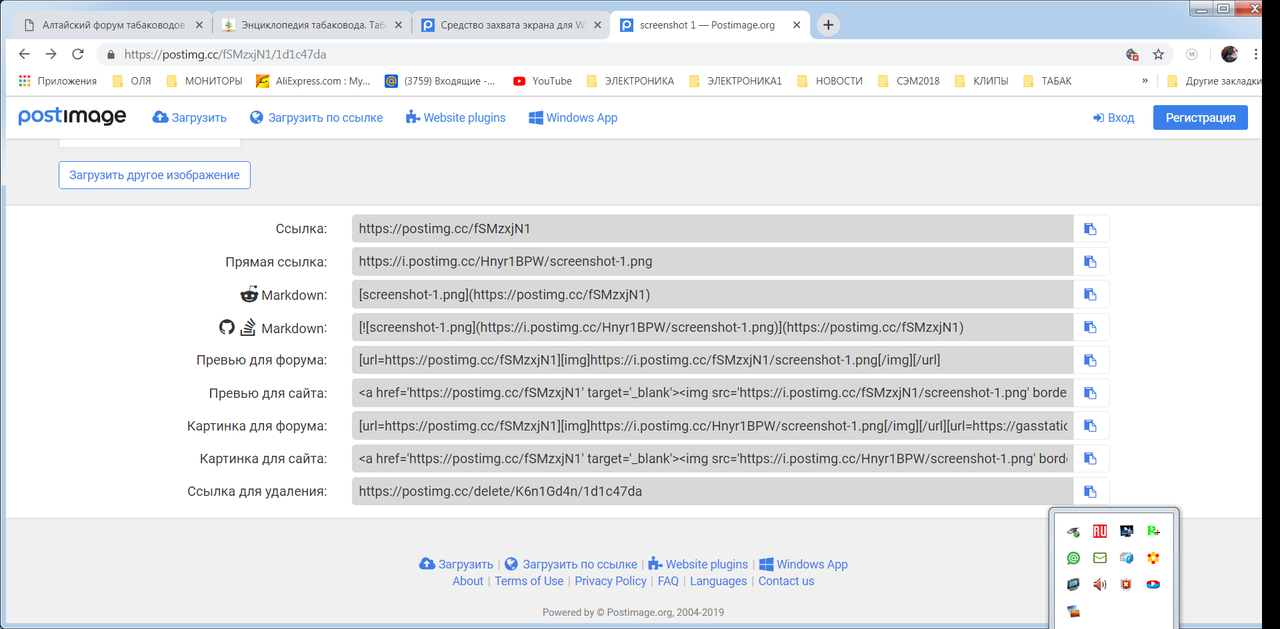Open the YouTube bookmark
Image resolution: width=1280 pixels, height=629 pixels.
coord(542,81)
